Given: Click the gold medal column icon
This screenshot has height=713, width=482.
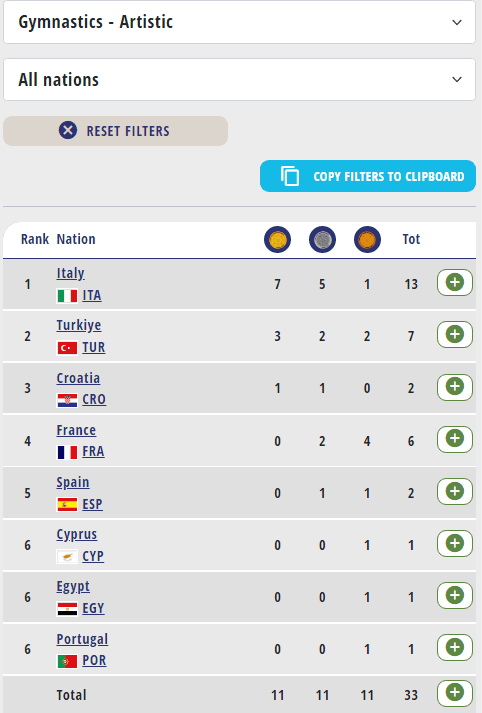Looking at the screenshot, I should pyautogui.click(x=277, y=239).
